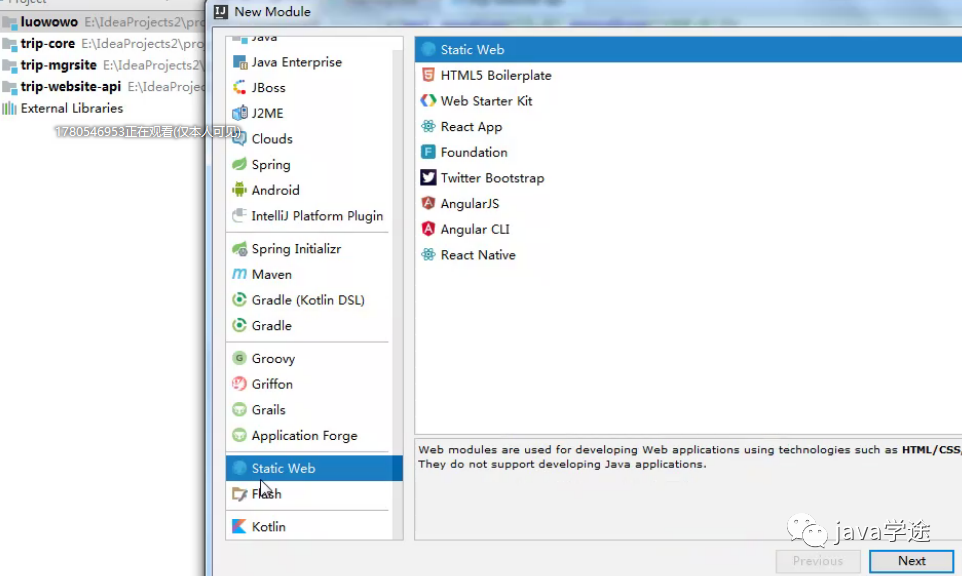
Task: Click the Twitter Bootstrap bird icon
Action: [428, 178]
